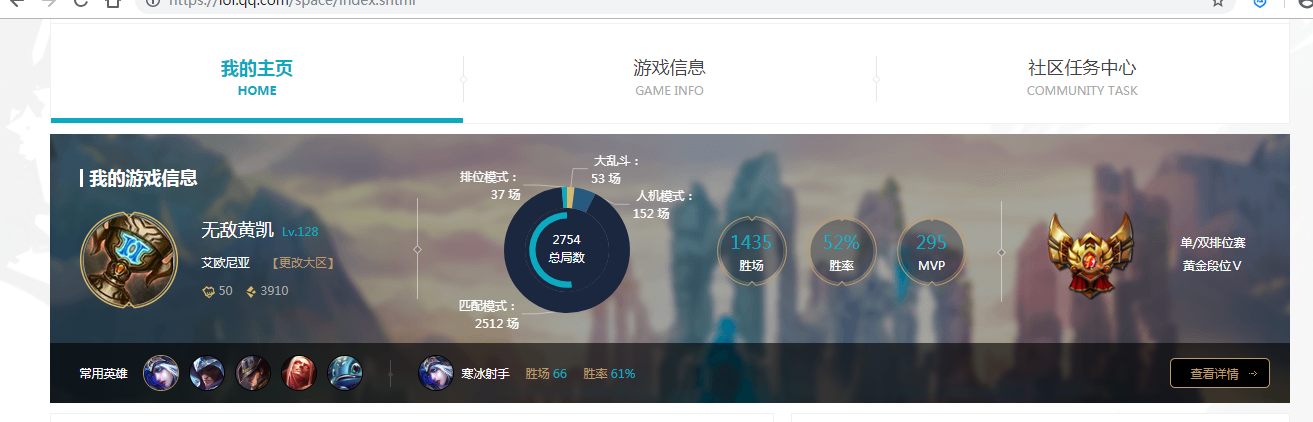Click the 1435 胜场 circle badge
This screenshot has height=422, width=1313.
coord(751,251)
